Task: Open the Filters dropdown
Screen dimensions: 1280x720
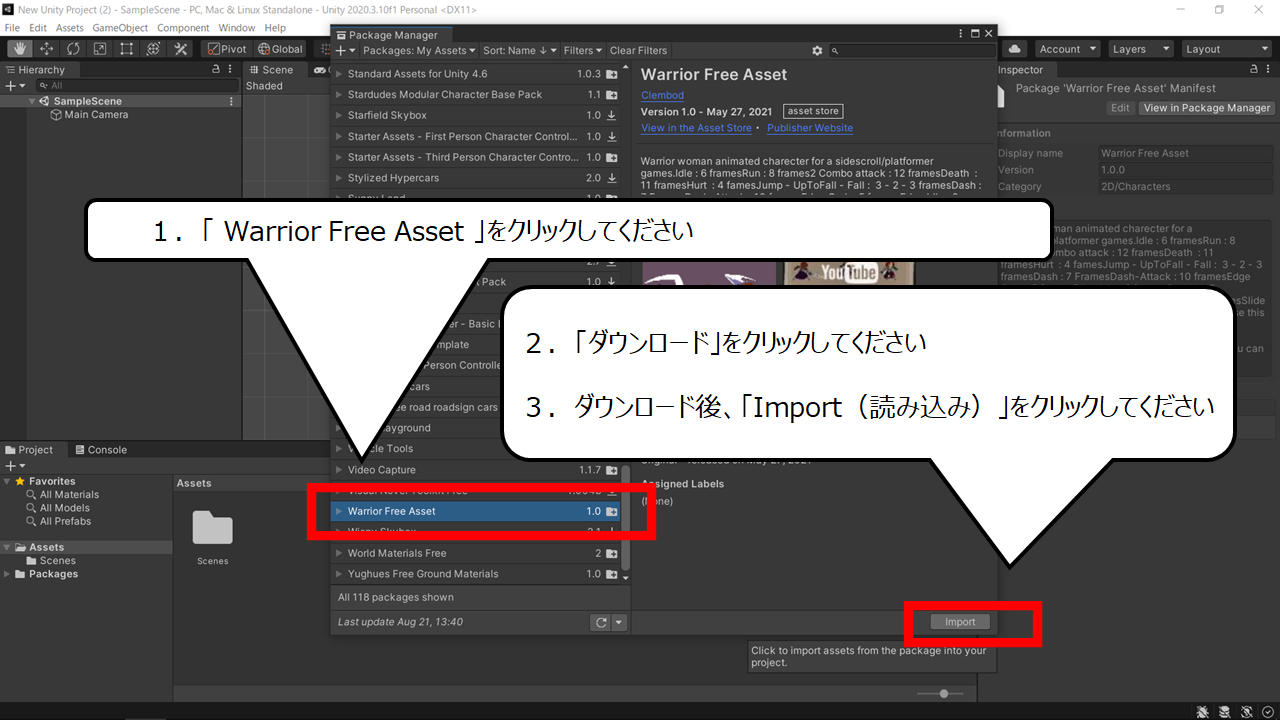Action: pos(583,50)
